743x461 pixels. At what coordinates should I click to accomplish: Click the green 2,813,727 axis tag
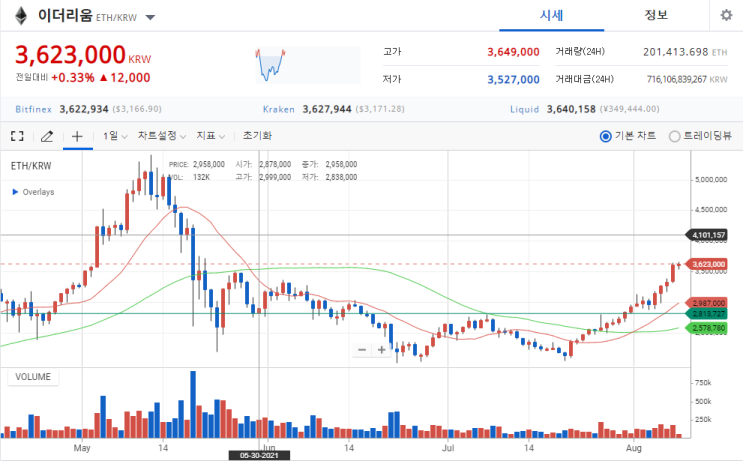(x=707, y=314)
